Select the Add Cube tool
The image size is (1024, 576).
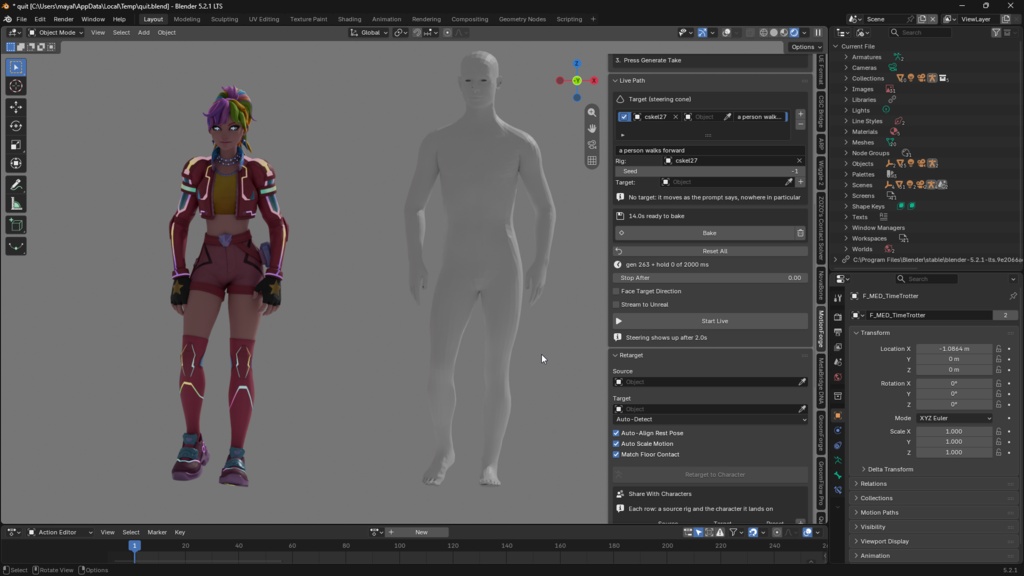pyautogui.click(x=16, y=226)
